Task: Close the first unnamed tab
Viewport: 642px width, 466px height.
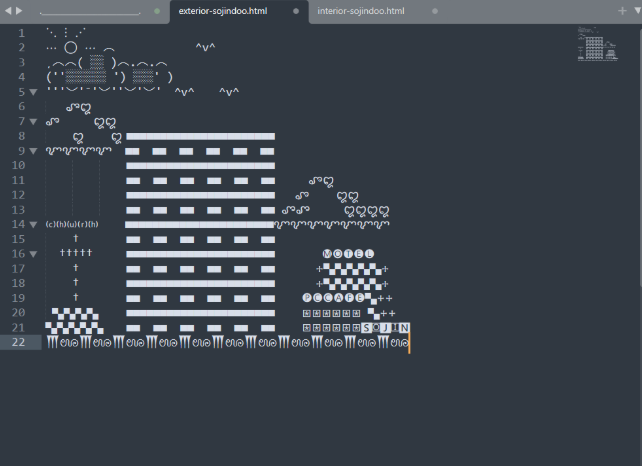Action: coord(158,11)
